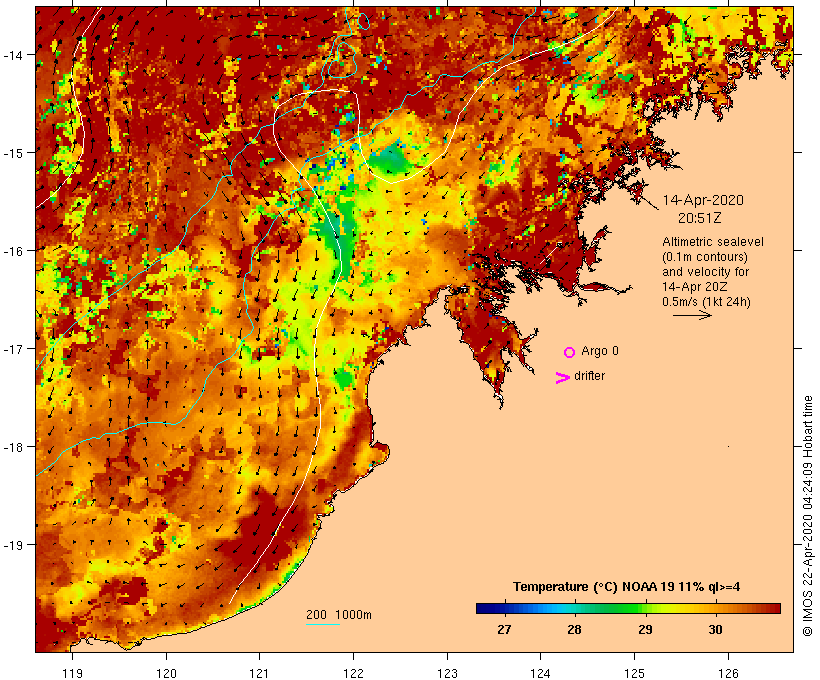Click the '14-Apr 20Z' text
Viewport: 820px width, 680px height.
694,287
